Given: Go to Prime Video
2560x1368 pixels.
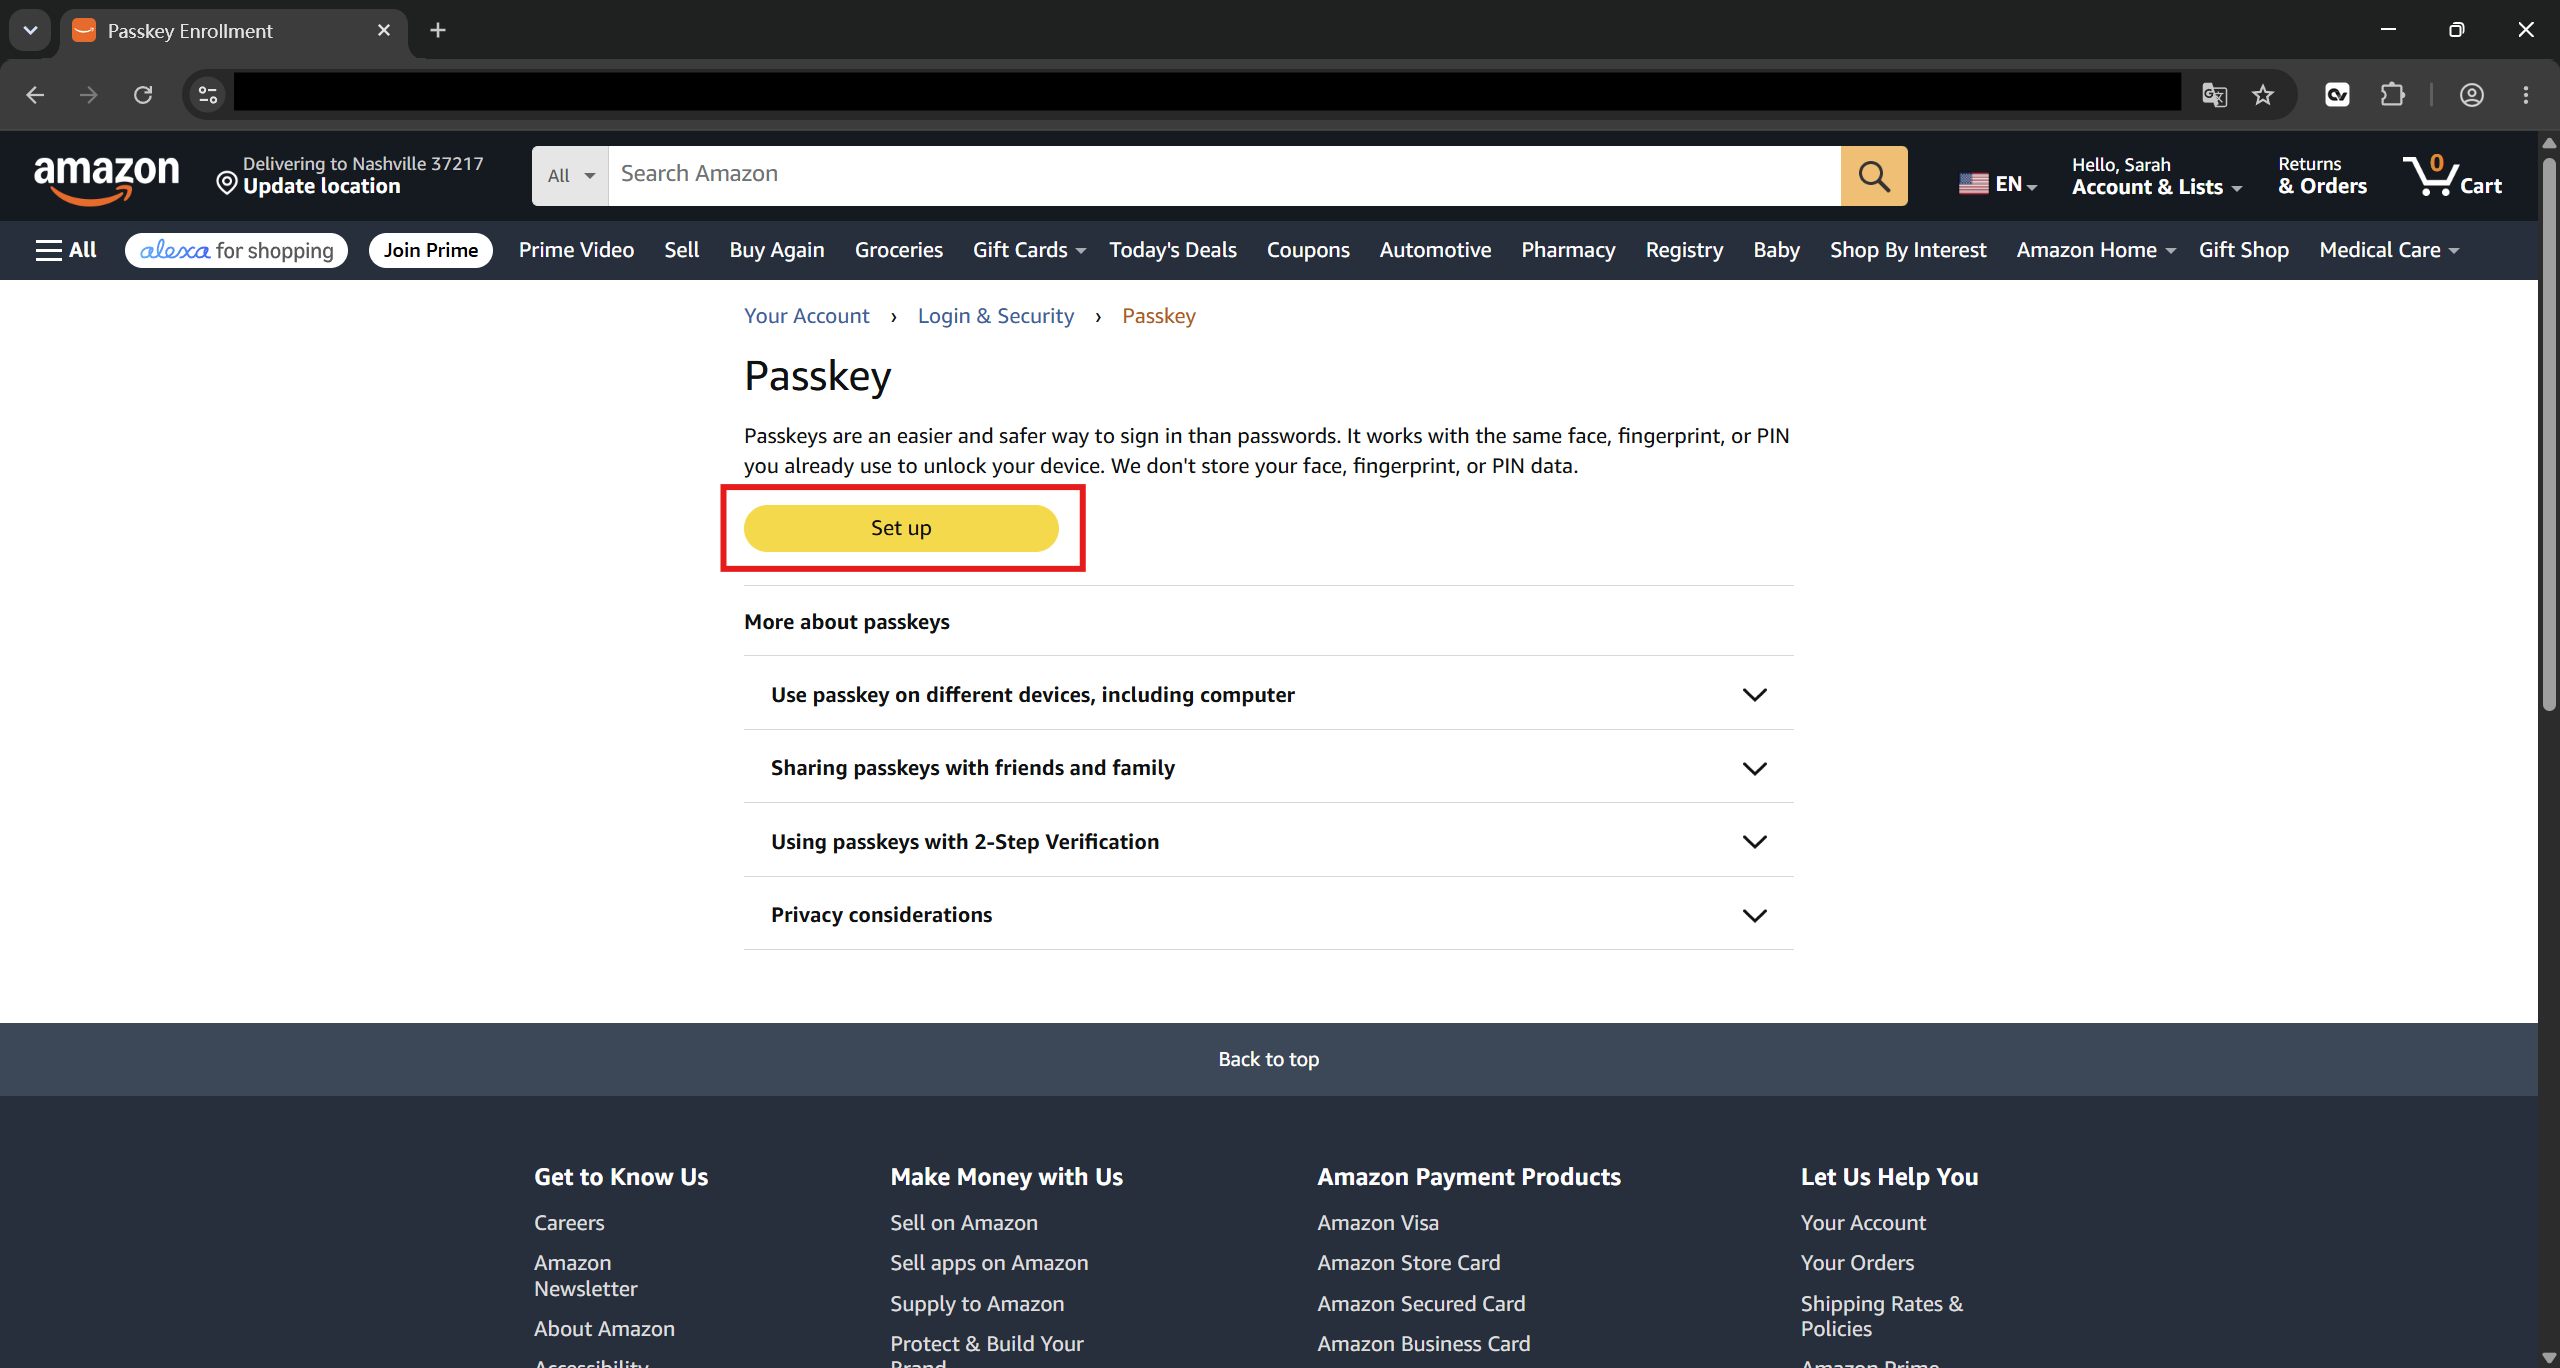Looking at the screenshot, I should point(576,250).
